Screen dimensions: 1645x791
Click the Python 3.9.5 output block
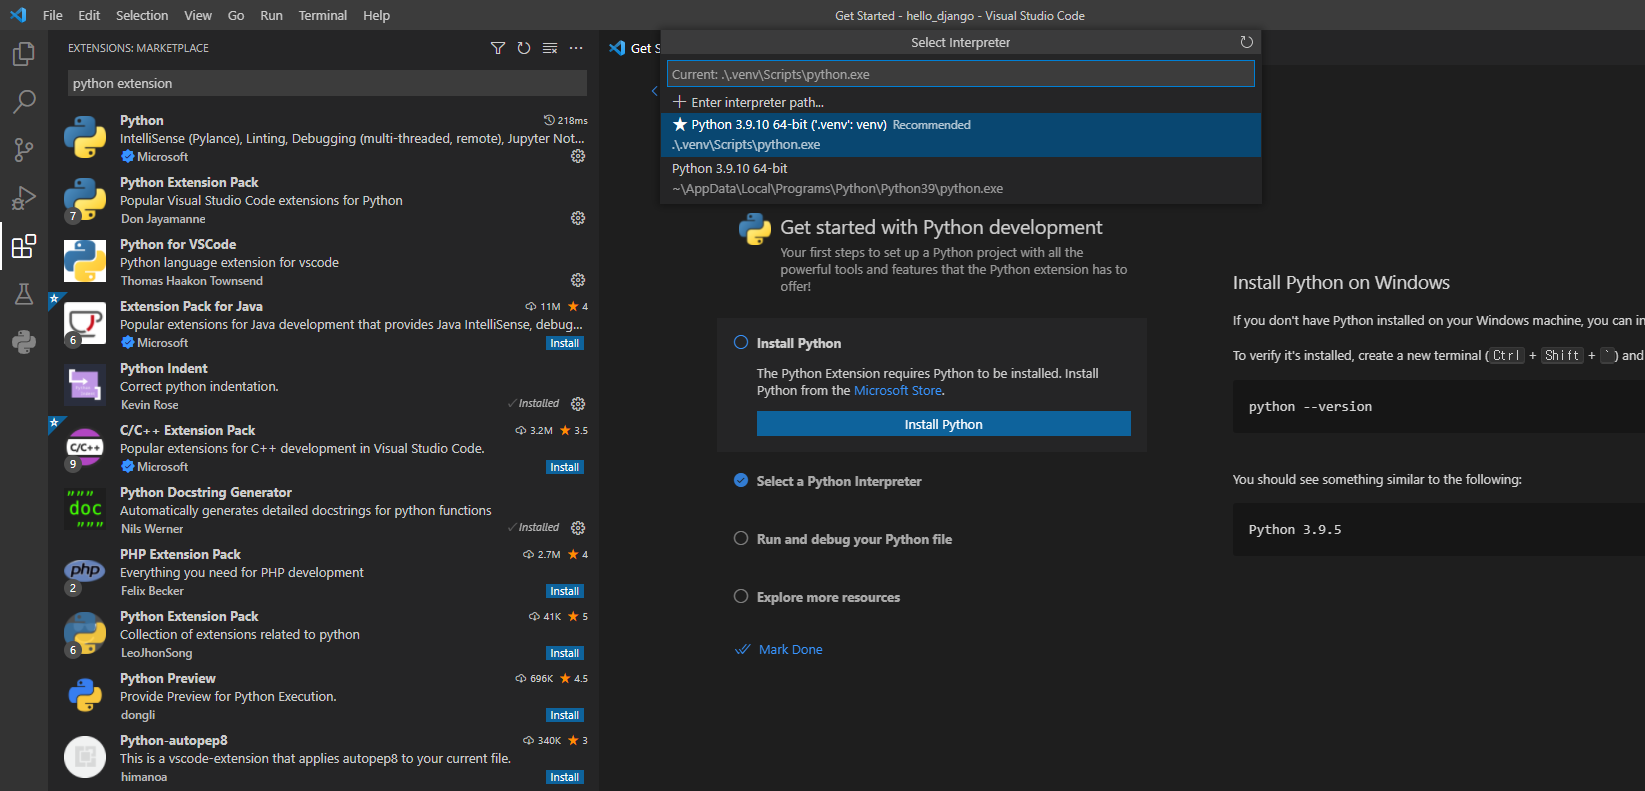click(1439, 529)
